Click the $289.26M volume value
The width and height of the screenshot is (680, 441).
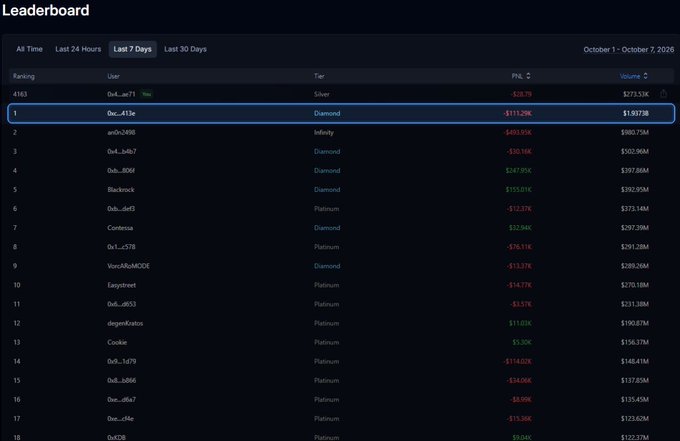click(634, 266)
